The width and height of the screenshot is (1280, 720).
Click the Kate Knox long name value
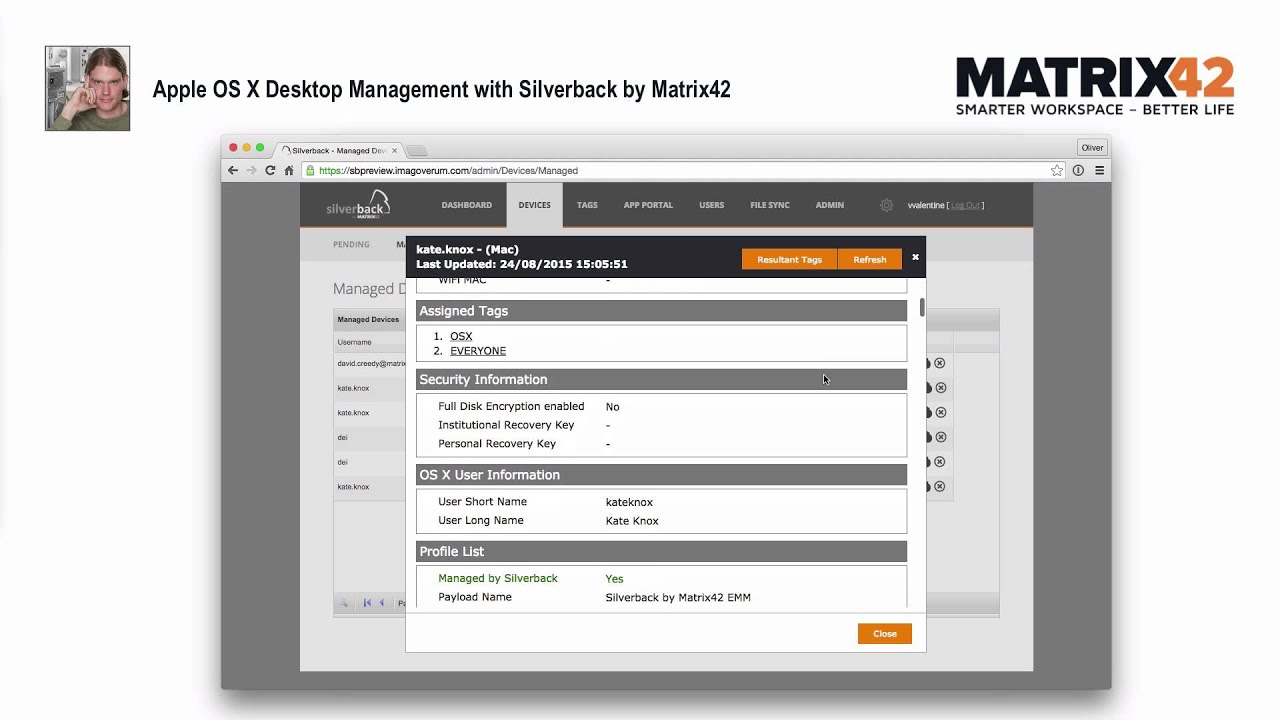(632, 521)
